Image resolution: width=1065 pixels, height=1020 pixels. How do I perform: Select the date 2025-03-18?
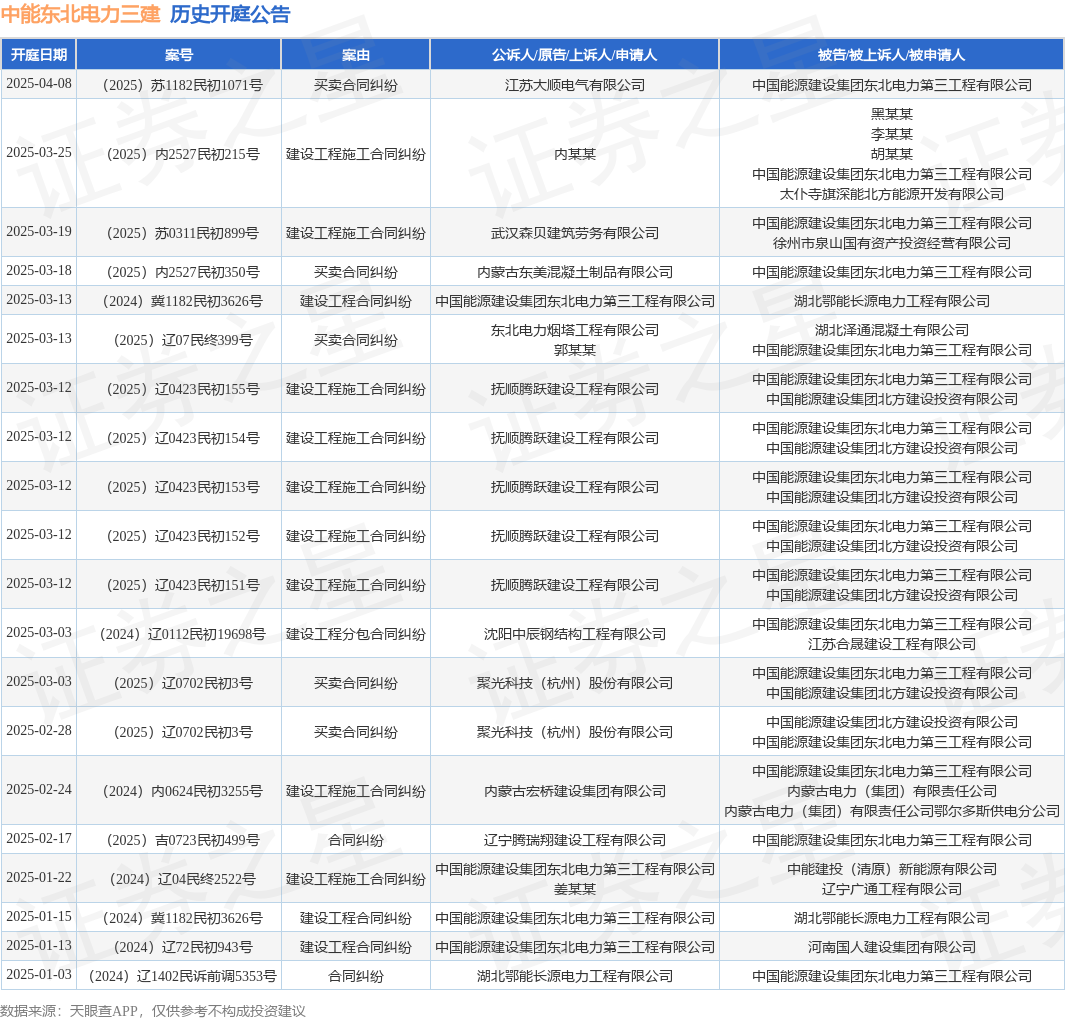point(39,270)
